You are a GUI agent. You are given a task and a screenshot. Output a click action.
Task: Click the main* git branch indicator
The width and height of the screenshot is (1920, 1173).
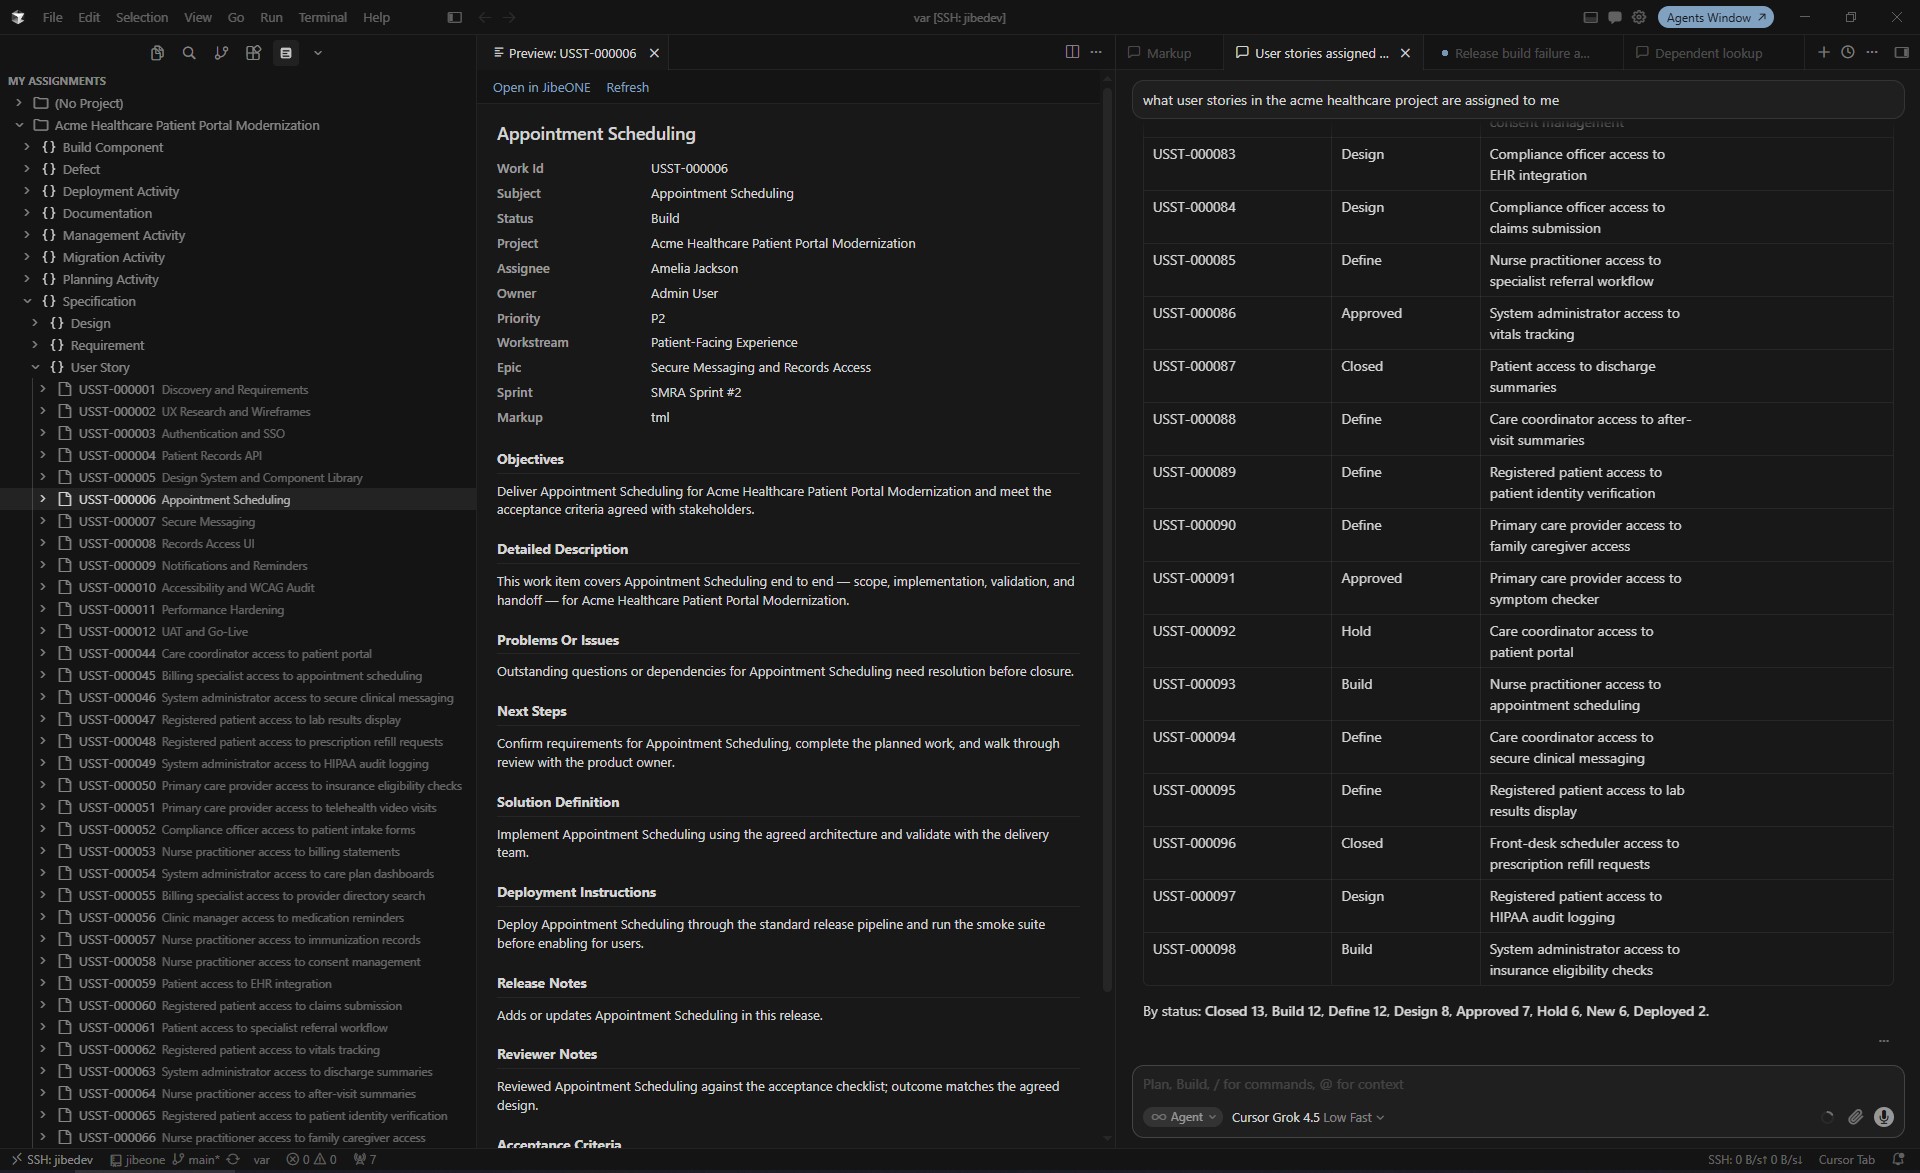[x=195, y=1160]
